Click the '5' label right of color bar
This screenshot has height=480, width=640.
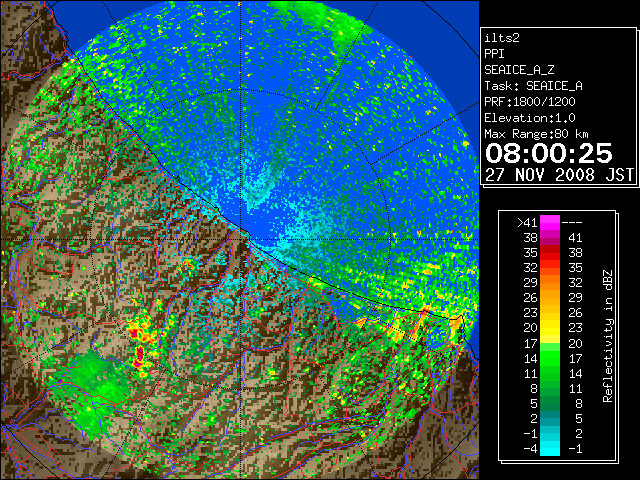[x=579, y=419]
